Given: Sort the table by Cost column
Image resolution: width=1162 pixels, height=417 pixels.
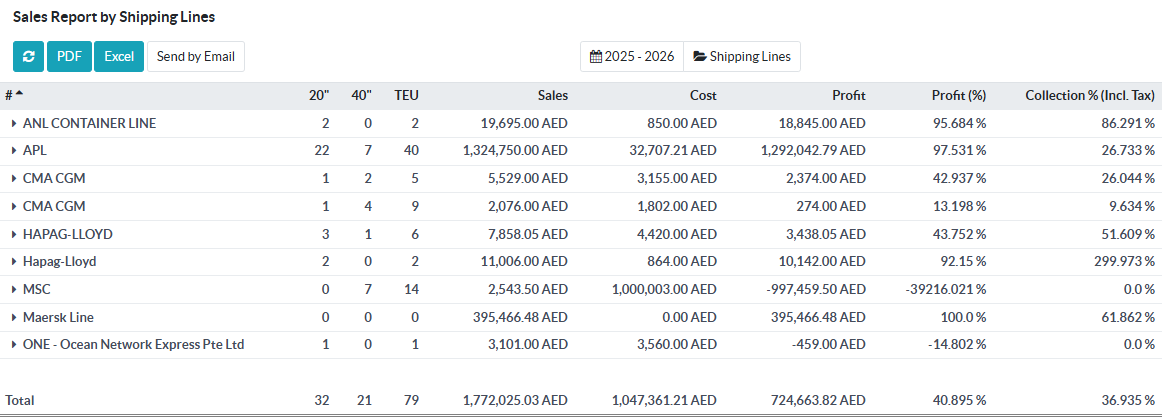Looking at the screenshot, I should [703, 96].
